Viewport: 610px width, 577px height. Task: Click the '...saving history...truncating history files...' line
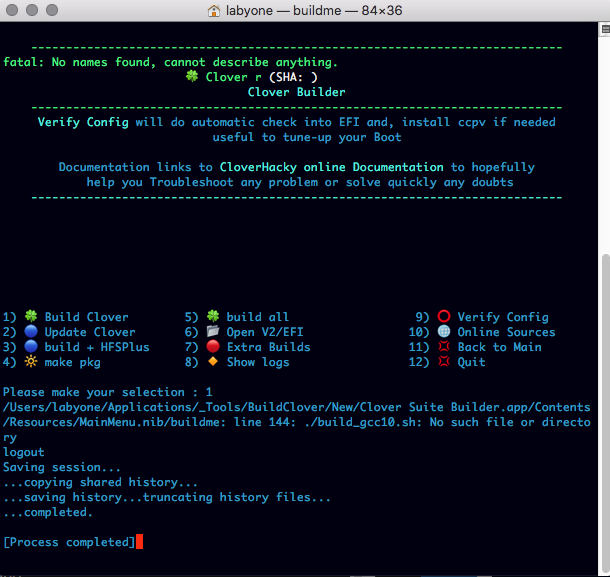tap(167, 497)
